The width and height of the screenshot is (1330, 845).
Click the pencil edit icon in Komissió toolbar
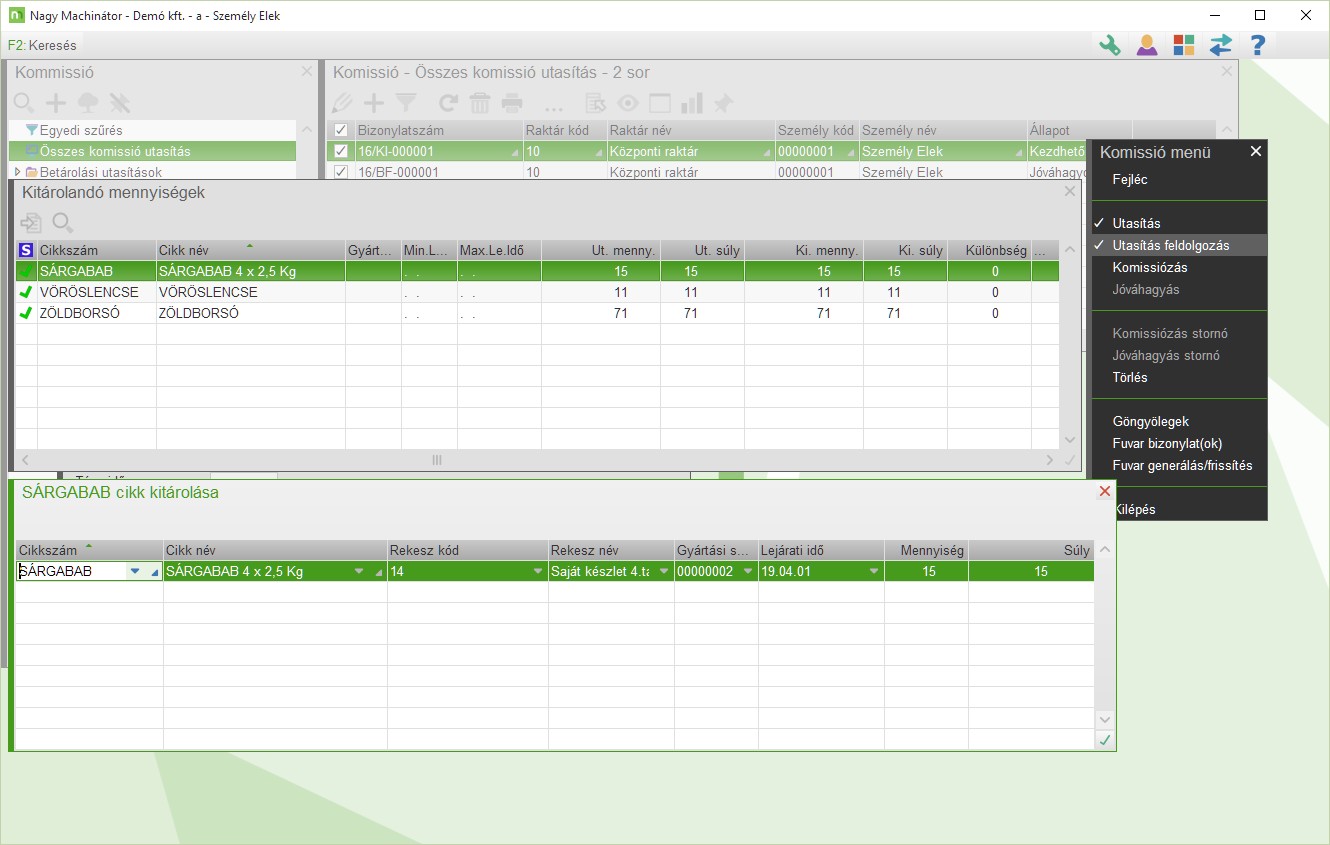343,102
